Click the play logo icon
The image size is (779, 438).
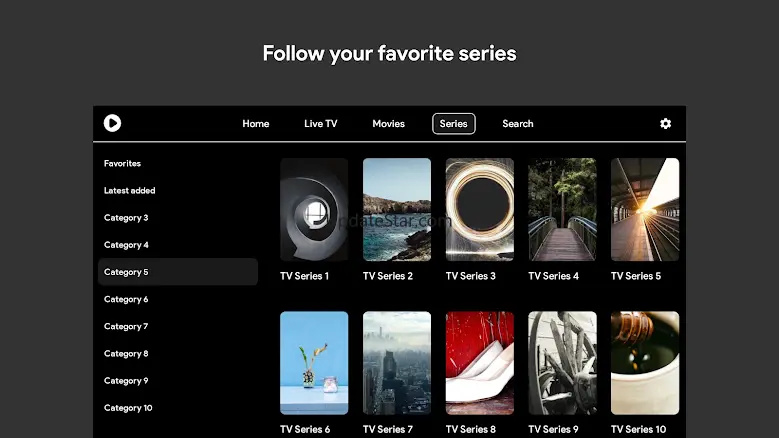pos(112,123)
